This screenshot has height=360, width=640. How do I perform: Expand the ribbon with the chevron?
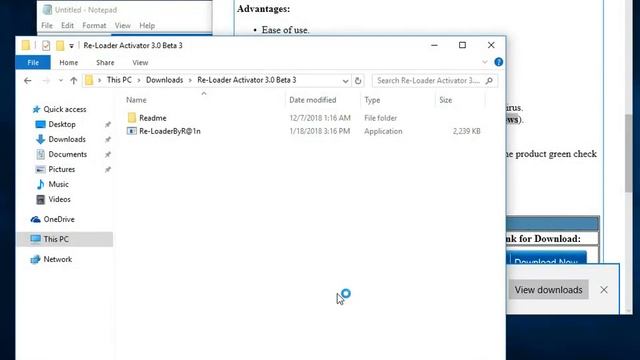click(484, 62)
